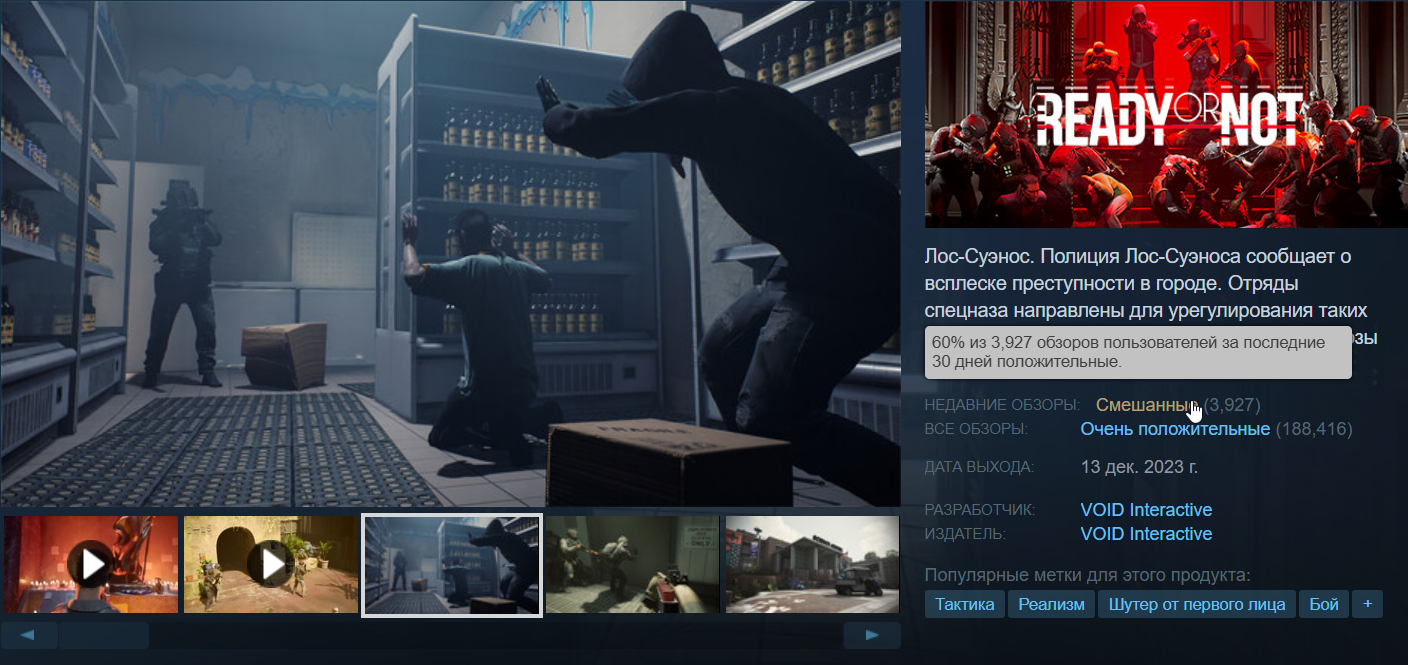The width and height of the screenshot is (1408, 665).
Task: Click the ВСЕ ОБЗОРЫ label
Action: [976, 429]
